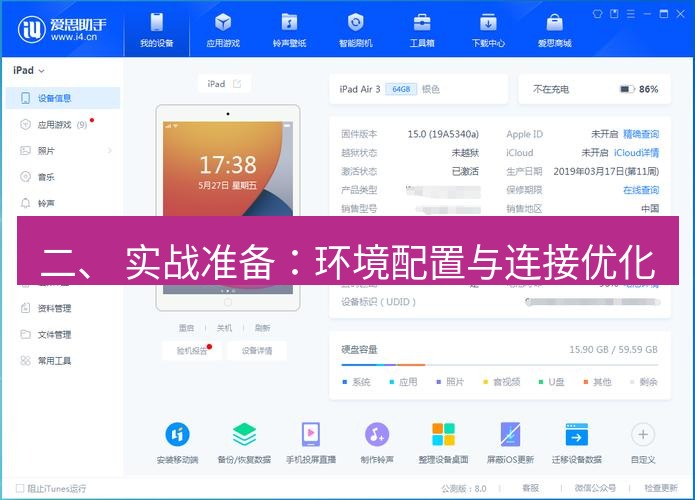Screen dimensions: 695x500
Task: Open the 验机报告 button
Action: click(191, 351)
